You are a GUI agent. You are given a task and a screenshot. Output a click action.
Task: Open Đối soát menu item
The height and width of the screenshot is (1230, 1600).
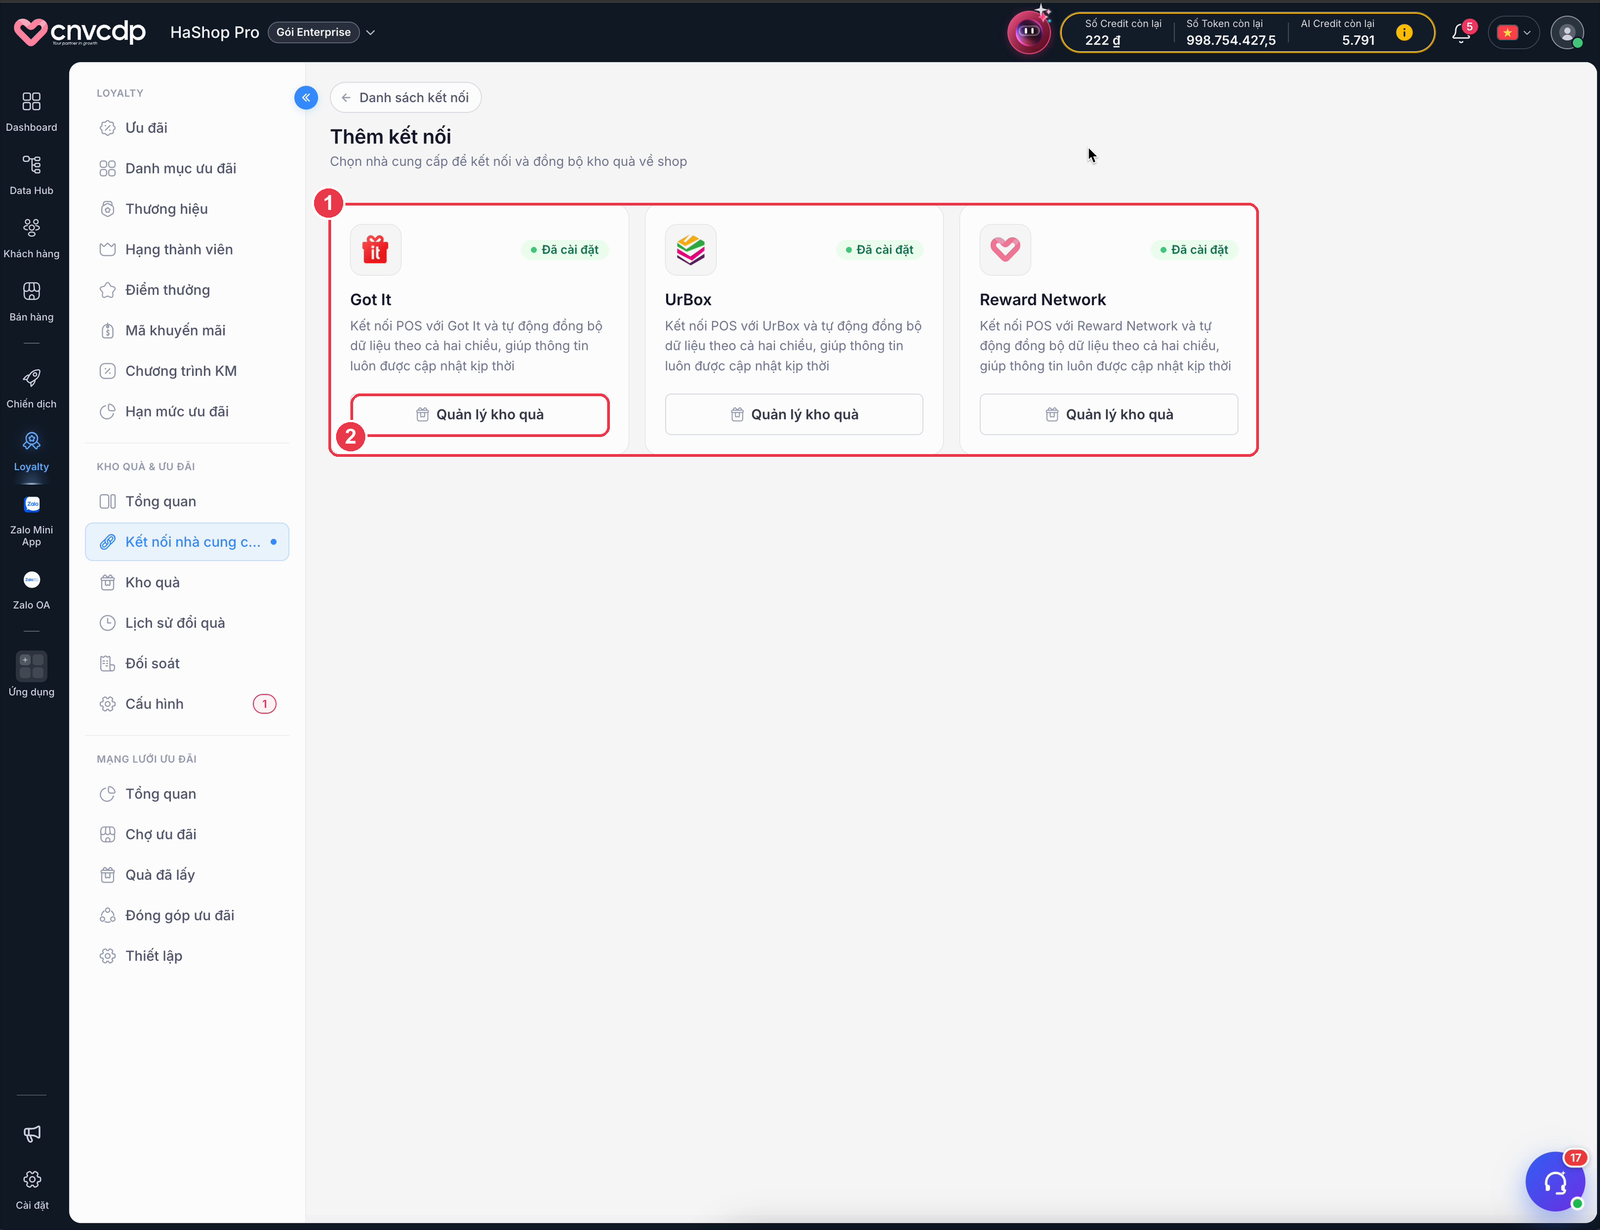tap(187, 663)
